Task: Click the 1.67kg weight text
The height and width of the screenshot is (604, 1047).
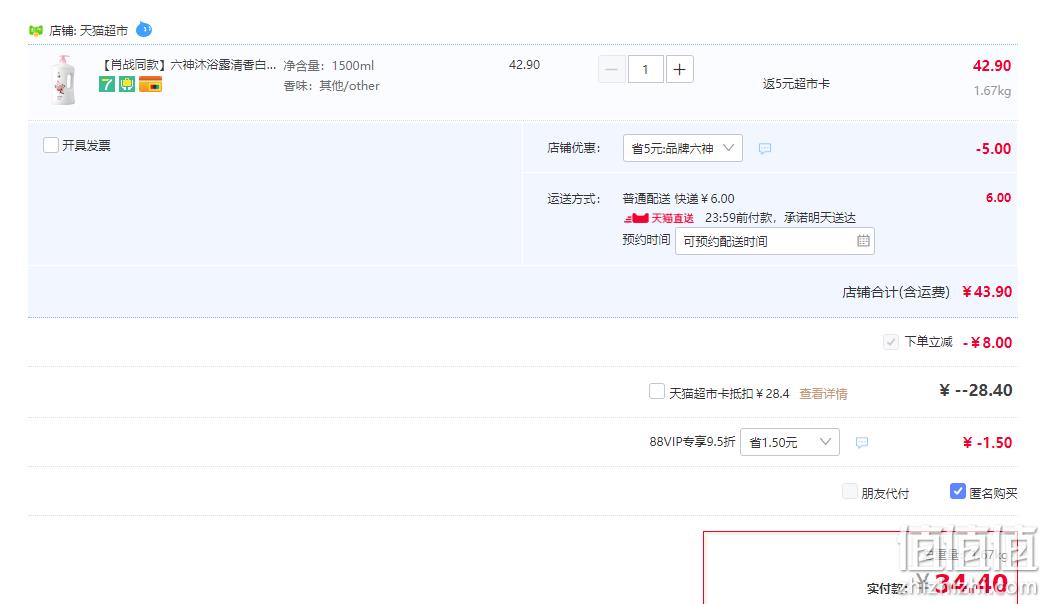Action: [x=992, y=91]
